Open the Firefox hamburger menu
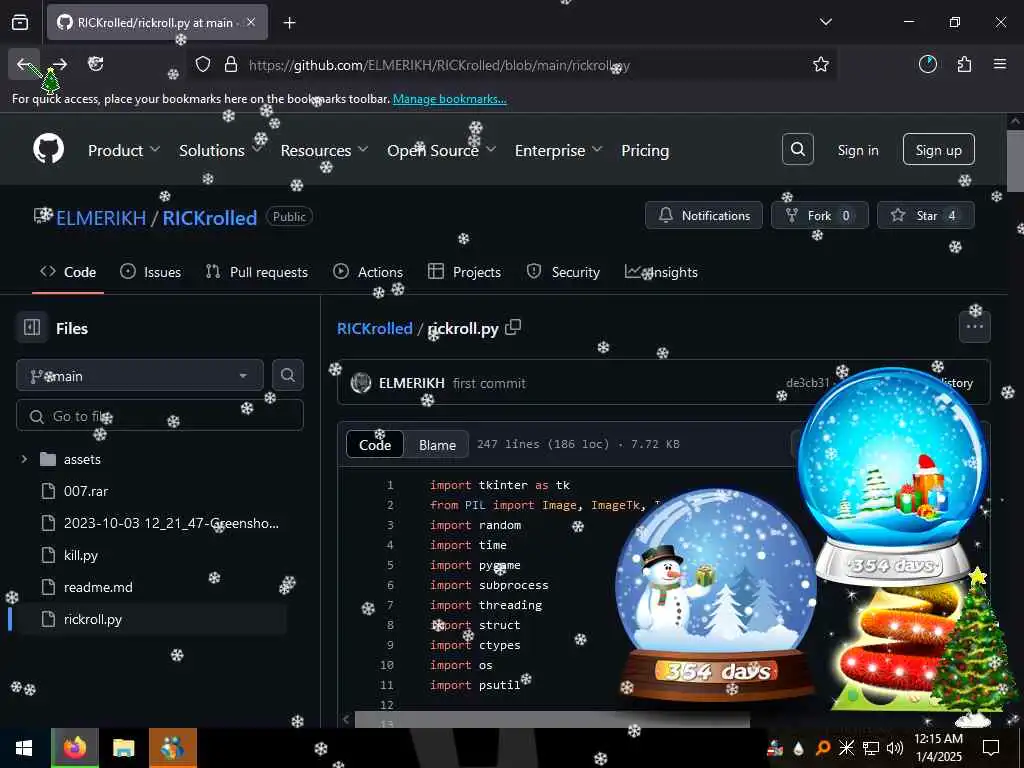 1000,64
